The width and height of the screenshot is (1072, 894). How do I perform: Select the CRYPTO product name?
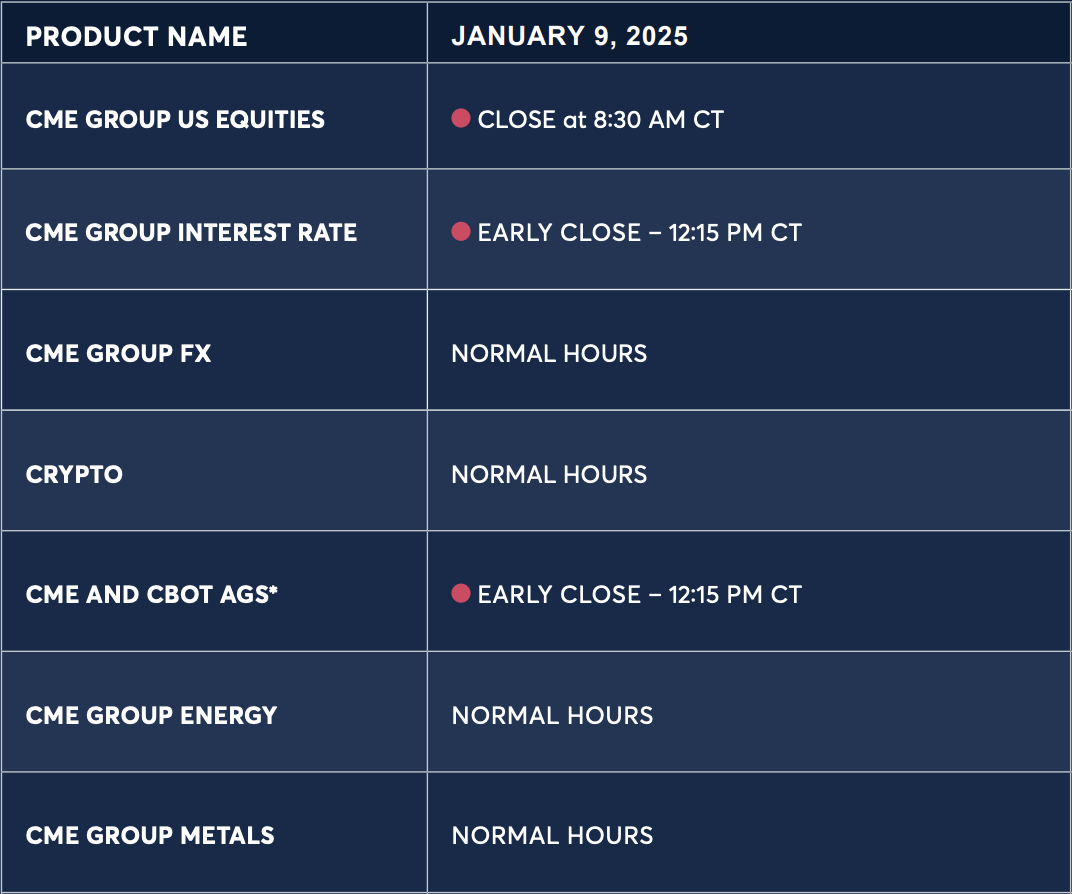pos(74,474)
